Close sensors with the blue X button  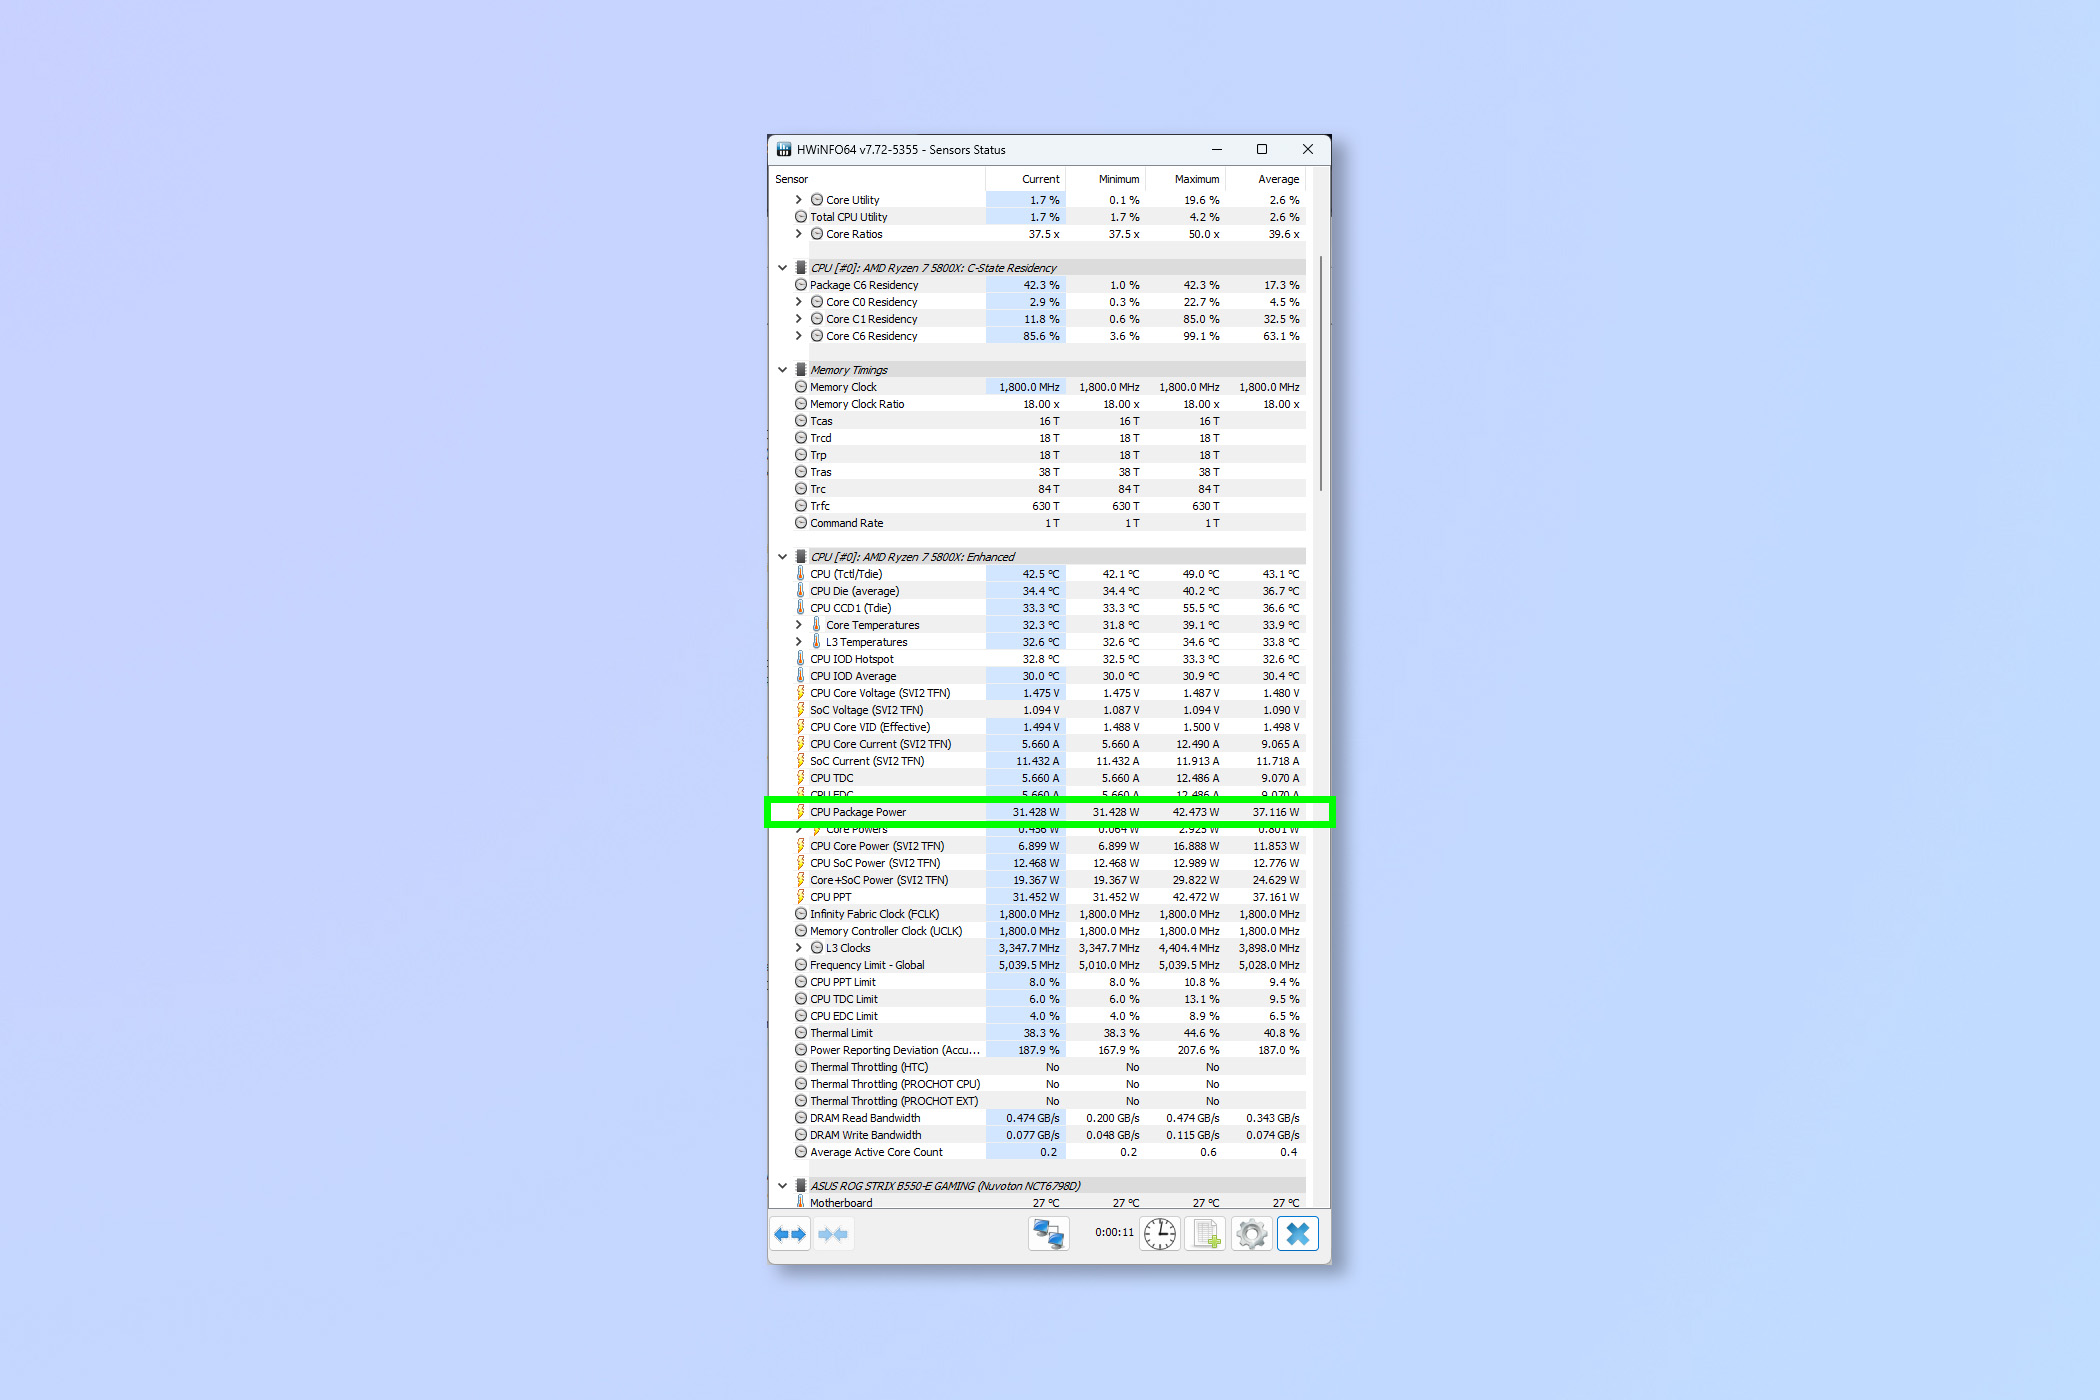[1297, 1234]
